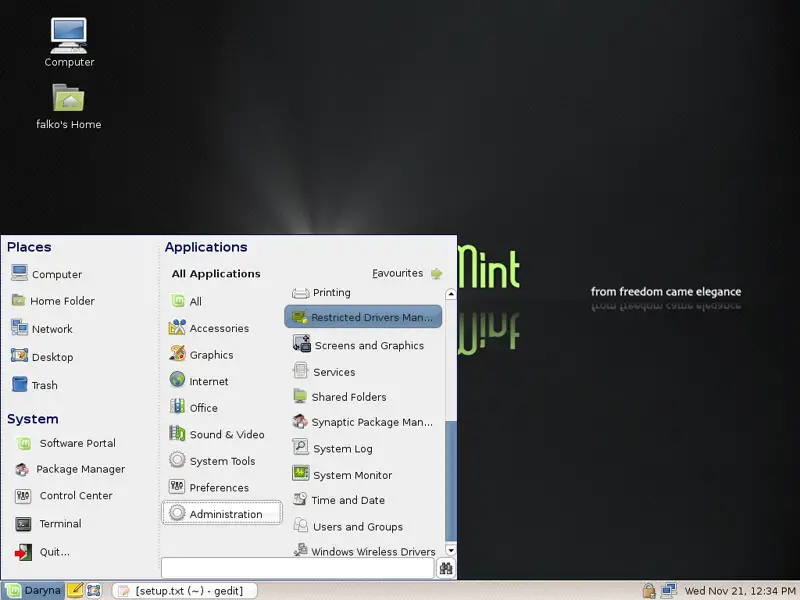Image resolution: width=800 pixels, height=600 pixels.
Task: Open Trash from the Places list
Action: 34,385
